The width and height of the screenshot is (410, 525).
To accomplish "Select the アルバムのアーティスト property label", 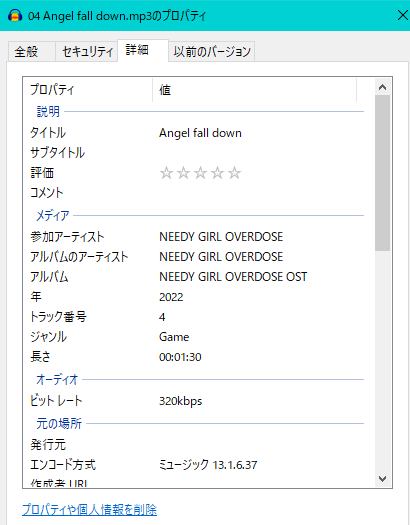I will tap(79, 257).
